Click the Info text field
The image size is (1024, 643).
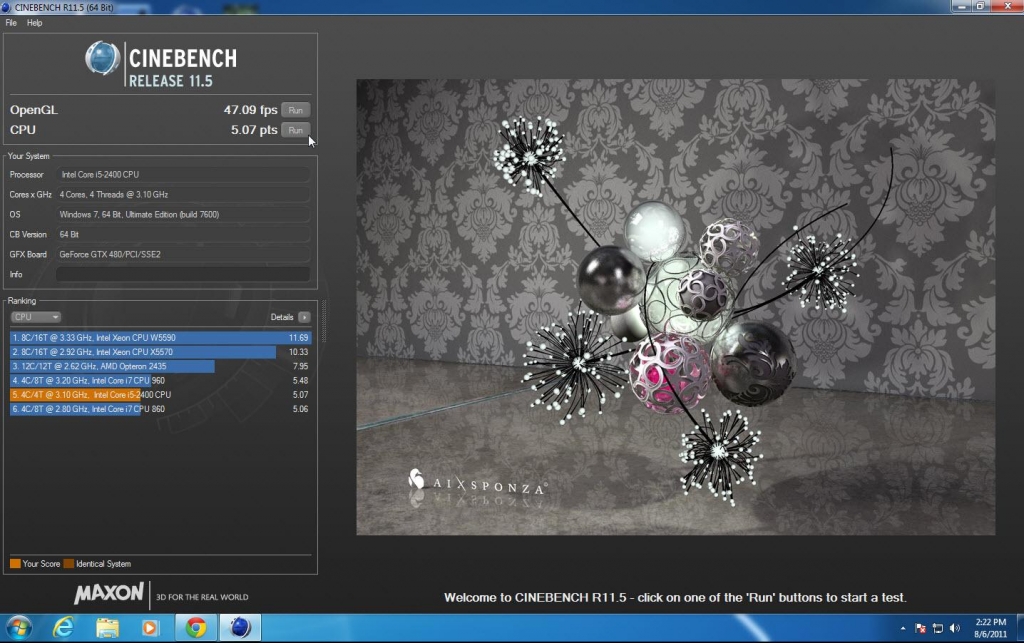tap(183, 274)
